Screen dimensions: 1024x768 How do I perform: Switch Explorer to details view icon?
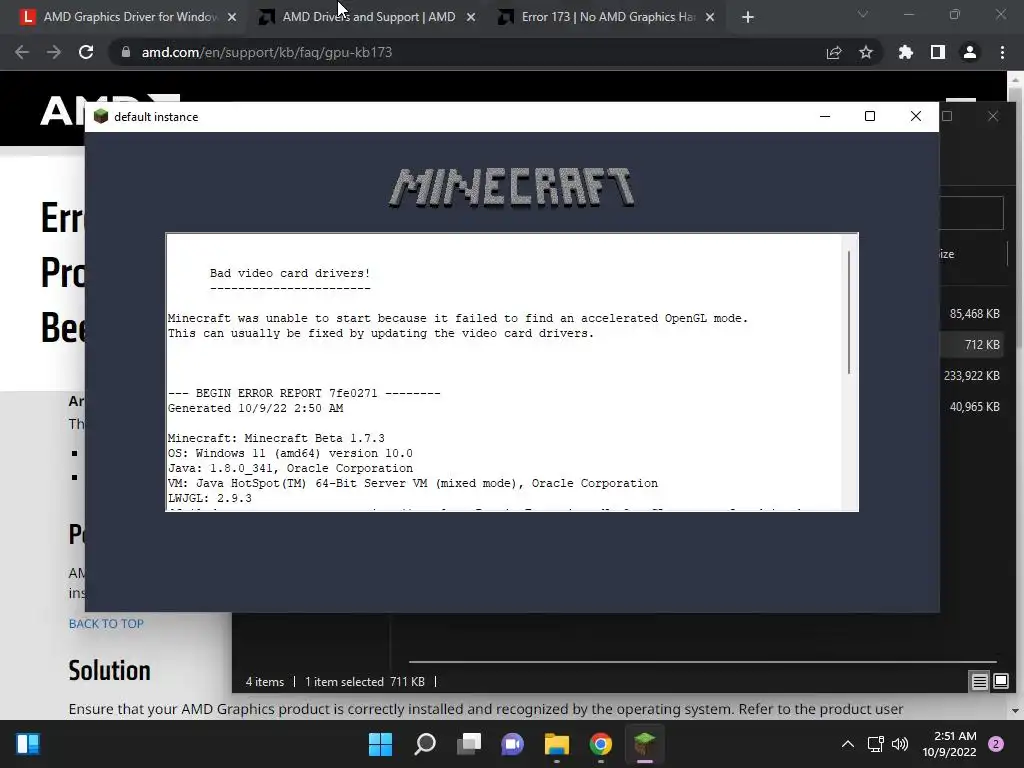(979, 682)
